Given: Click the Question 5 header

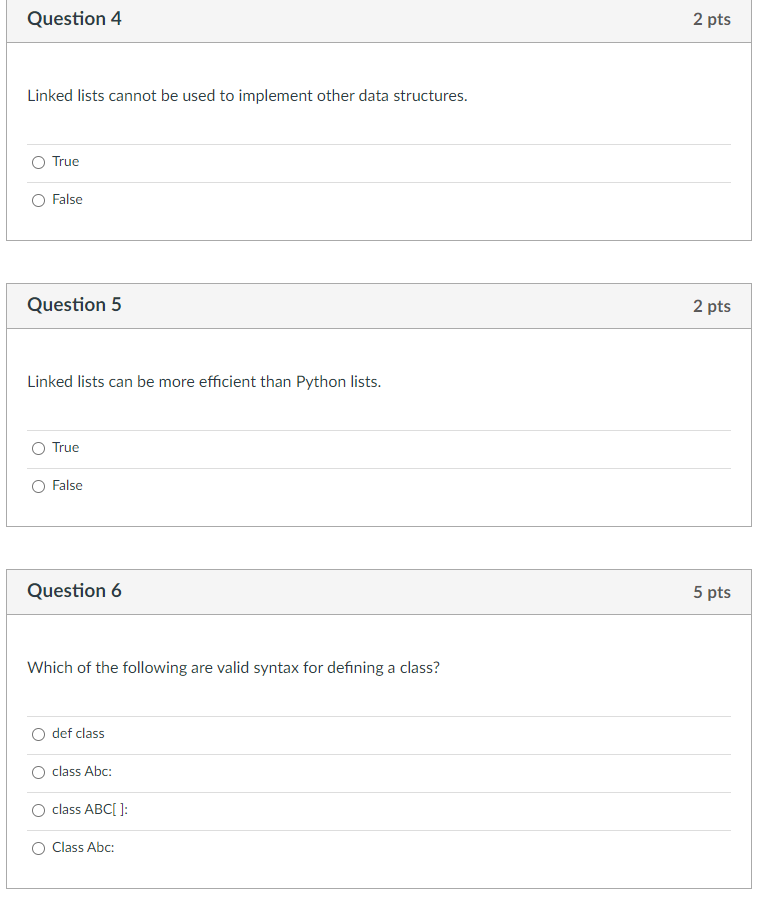Looking at the screenshot, I should tap(75, 305).
